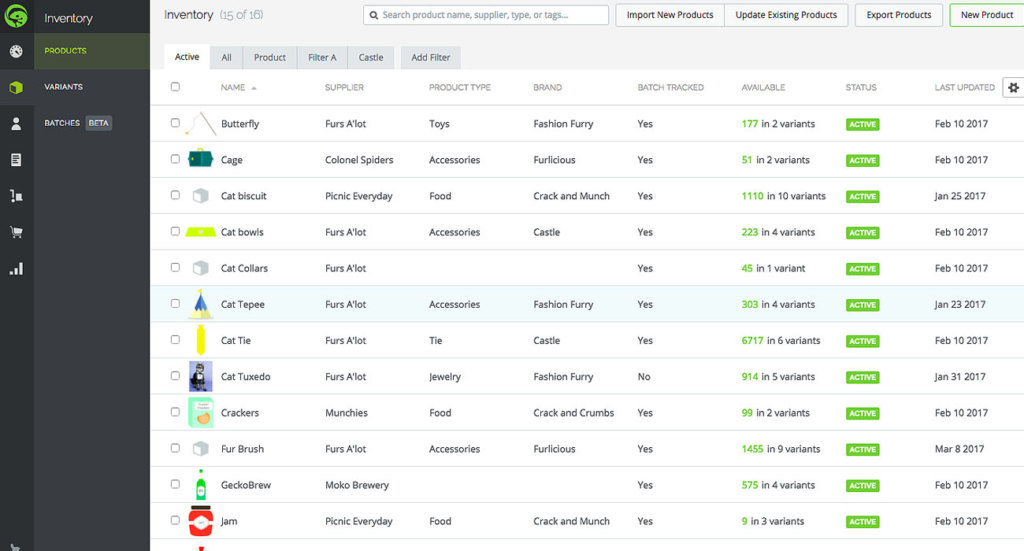
Task: Check the Cat Tepee row checkbox
Action: coord(175,304)
